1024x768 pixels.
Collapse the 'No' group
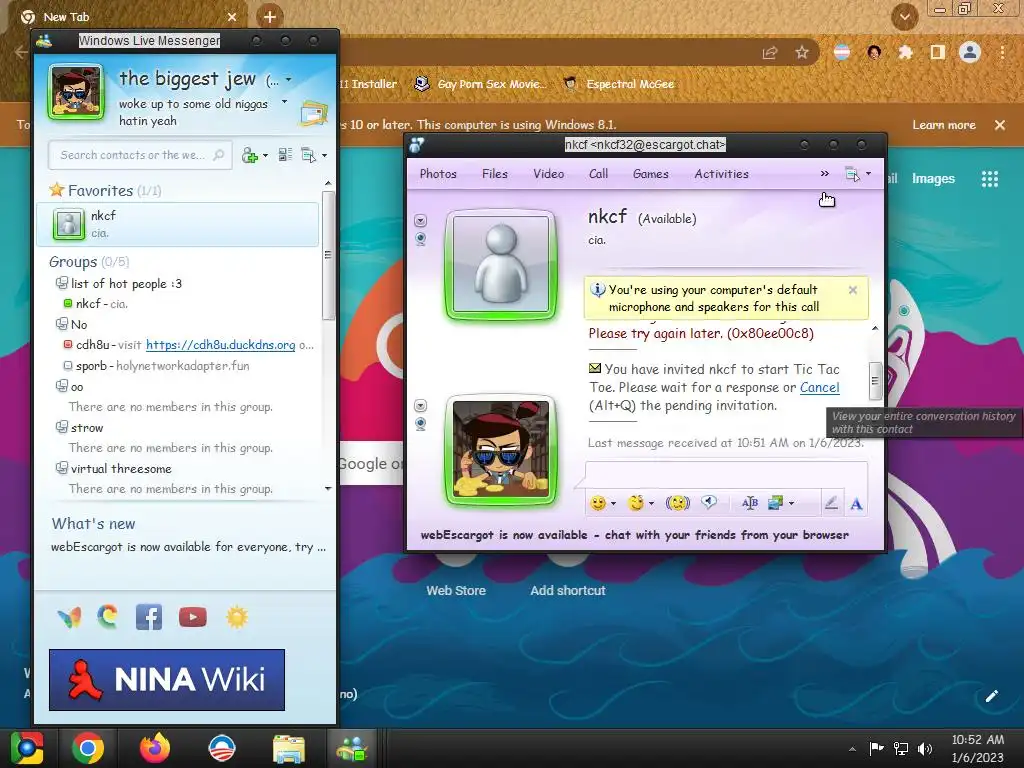click(62, 324)
